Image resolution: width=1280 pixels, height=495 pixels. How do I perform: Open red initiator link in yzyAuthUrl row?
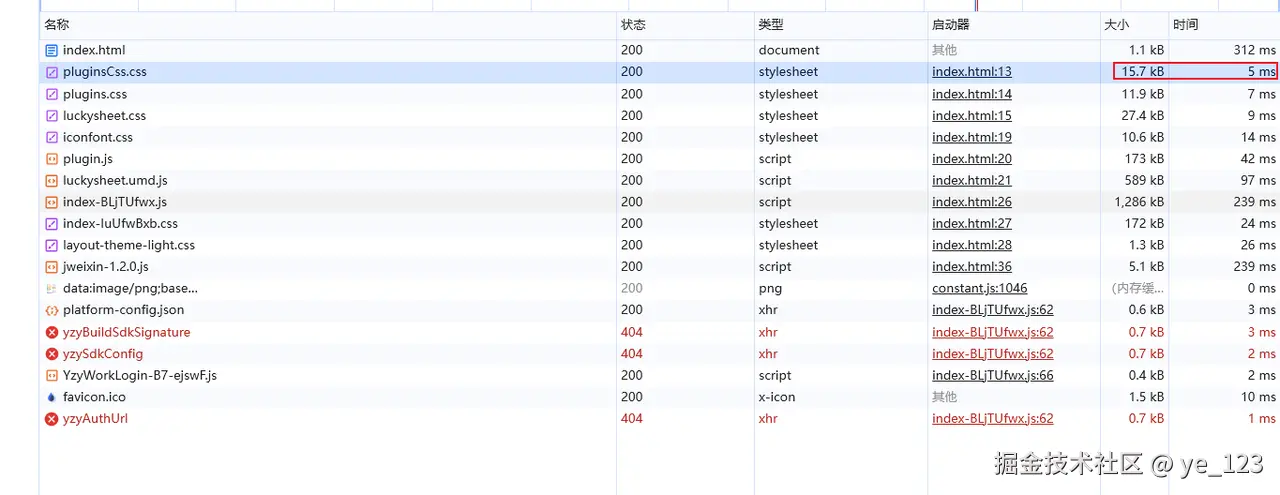coord(993,419)
